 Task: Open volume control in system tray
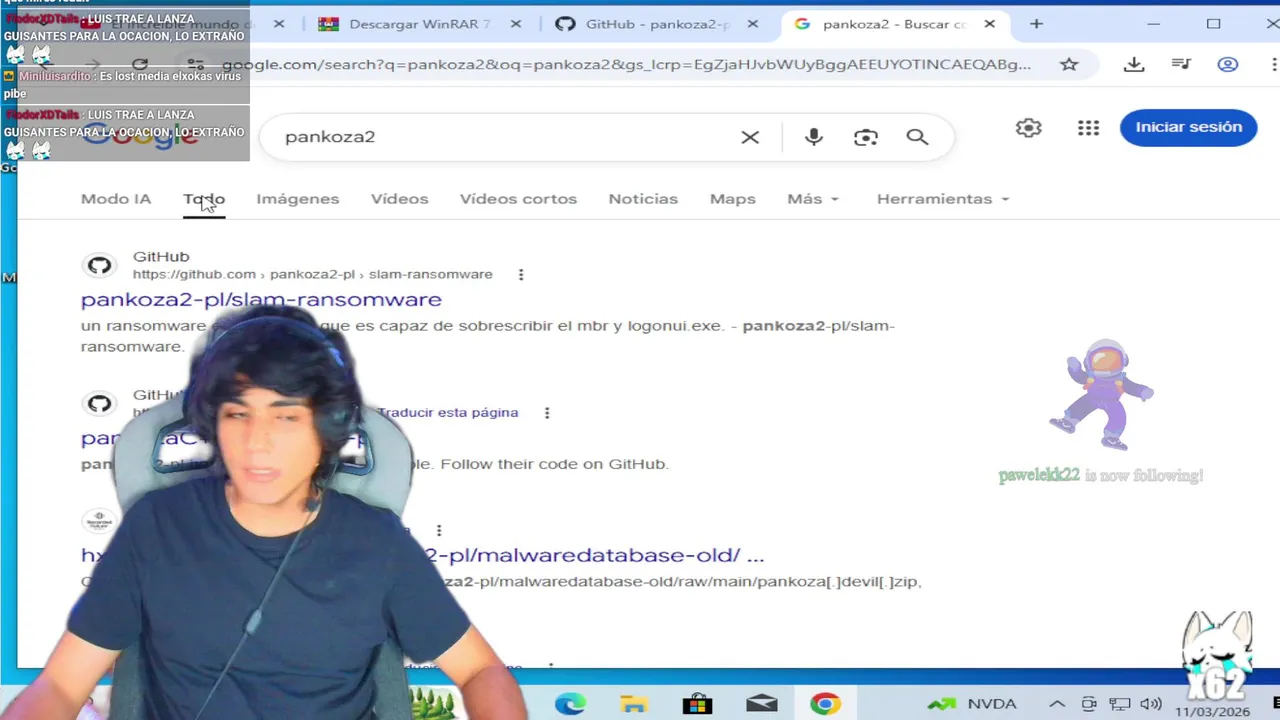(x=1151, y=704)
